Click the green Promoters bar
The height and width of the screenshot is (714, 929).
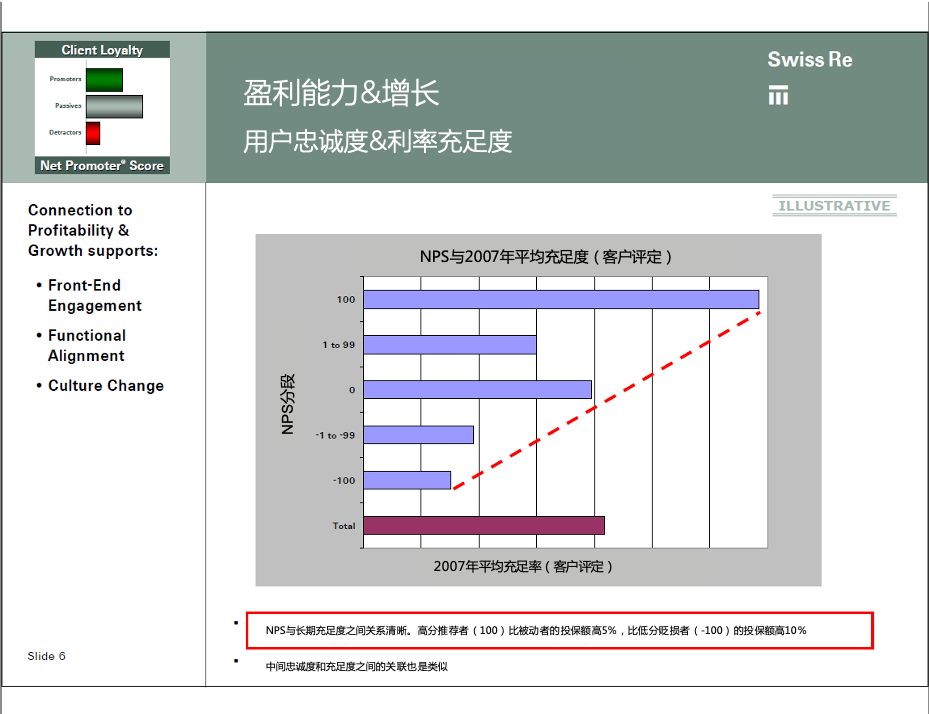104,80
